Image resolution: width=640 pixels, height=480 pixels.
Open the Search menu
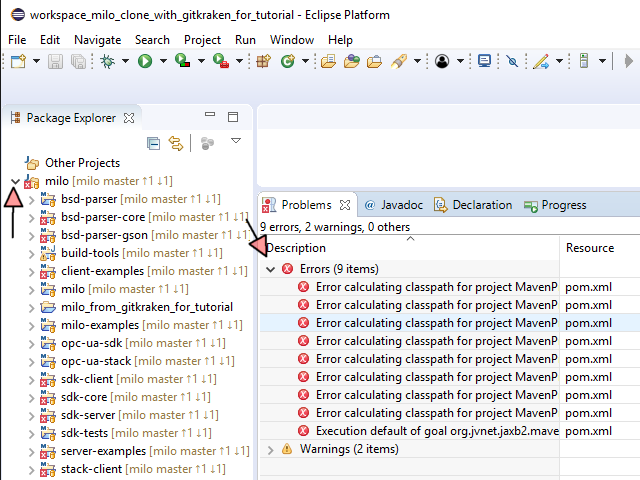pos(152,40)
